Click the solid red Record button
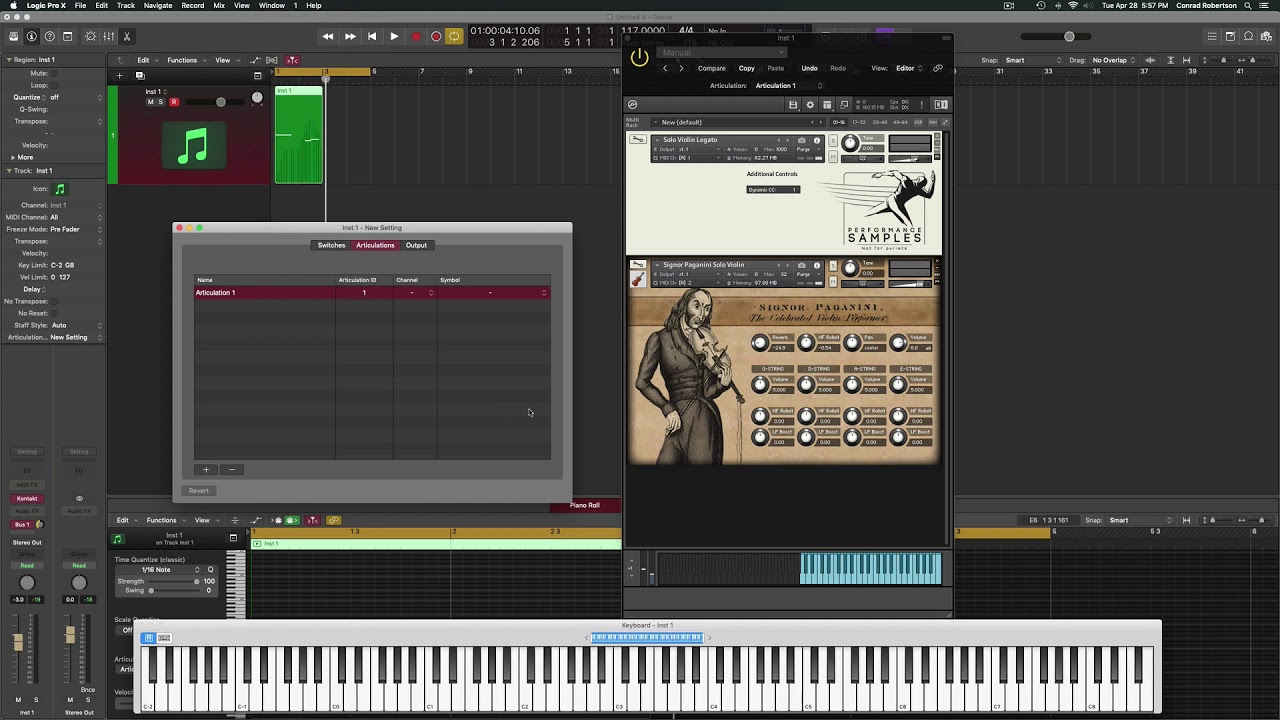The height and width of the screenshot is (720, 1280). 416,37
